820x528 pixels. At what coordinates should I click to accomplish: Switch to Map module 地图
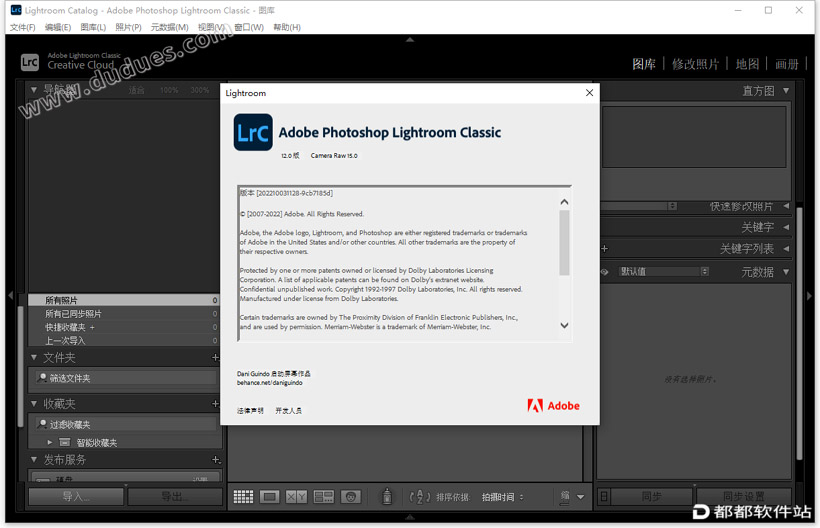click(x=747, y=64)
